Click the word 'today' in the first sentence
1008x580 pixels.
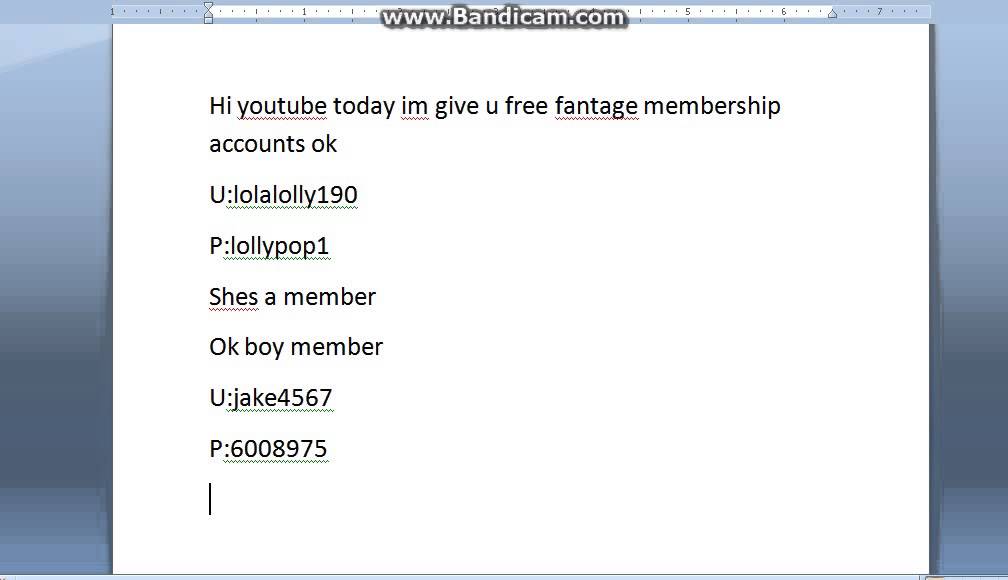[x=364, y=106]
